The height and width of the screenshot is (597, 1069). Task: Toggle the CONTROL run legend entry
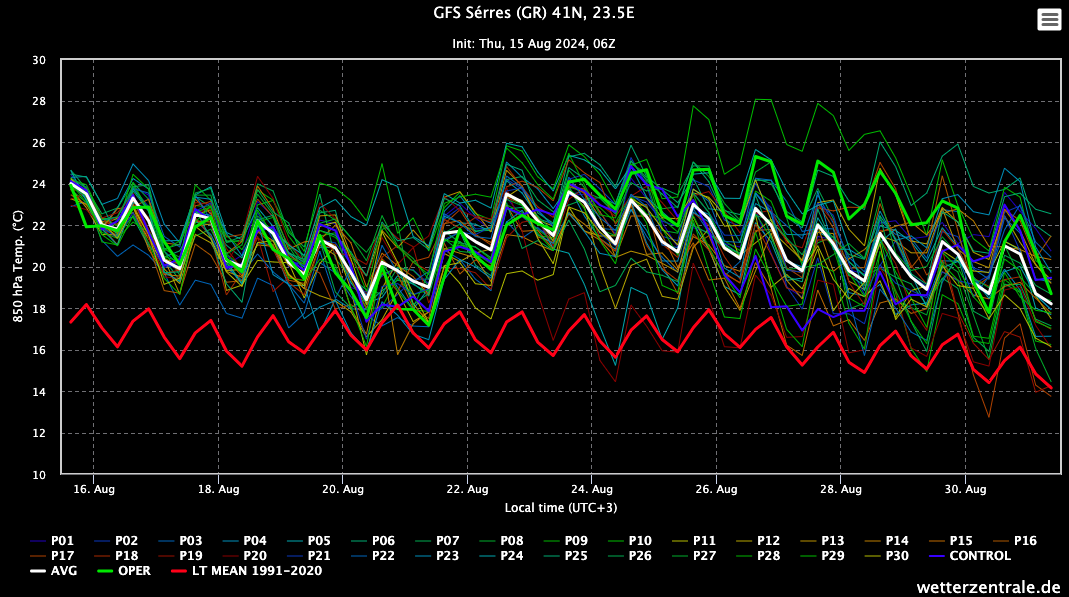coord(969,555)
